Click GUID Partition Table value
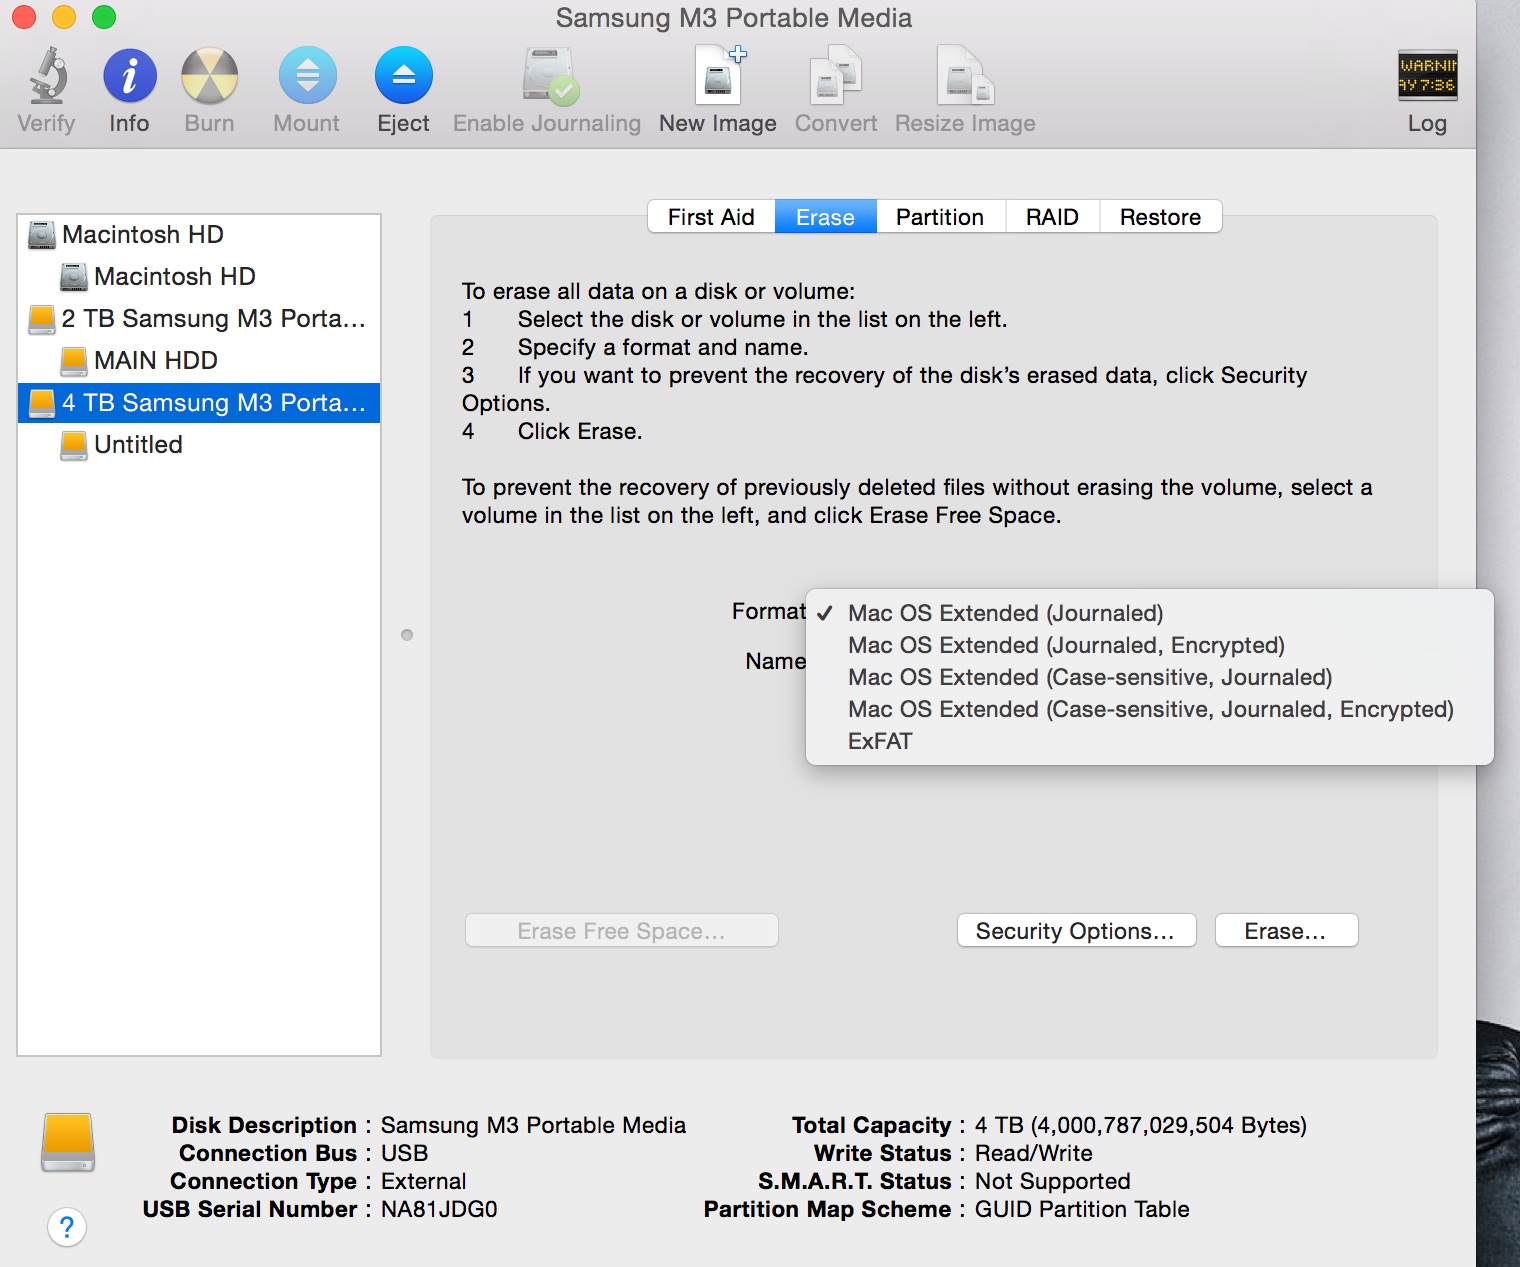The height and width of the screenshot is (1267, 1520). (1082, 1209)
